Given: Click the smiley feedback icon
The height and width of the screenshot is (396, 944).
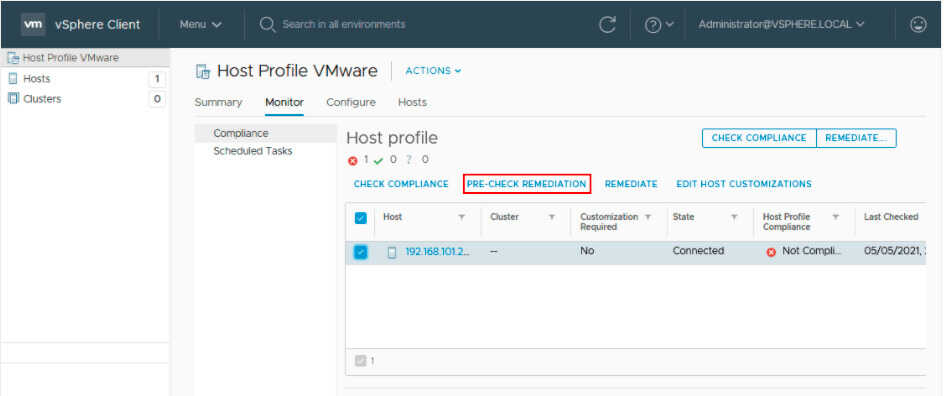Looking at the screenshot, I should (x=918, y=25).
